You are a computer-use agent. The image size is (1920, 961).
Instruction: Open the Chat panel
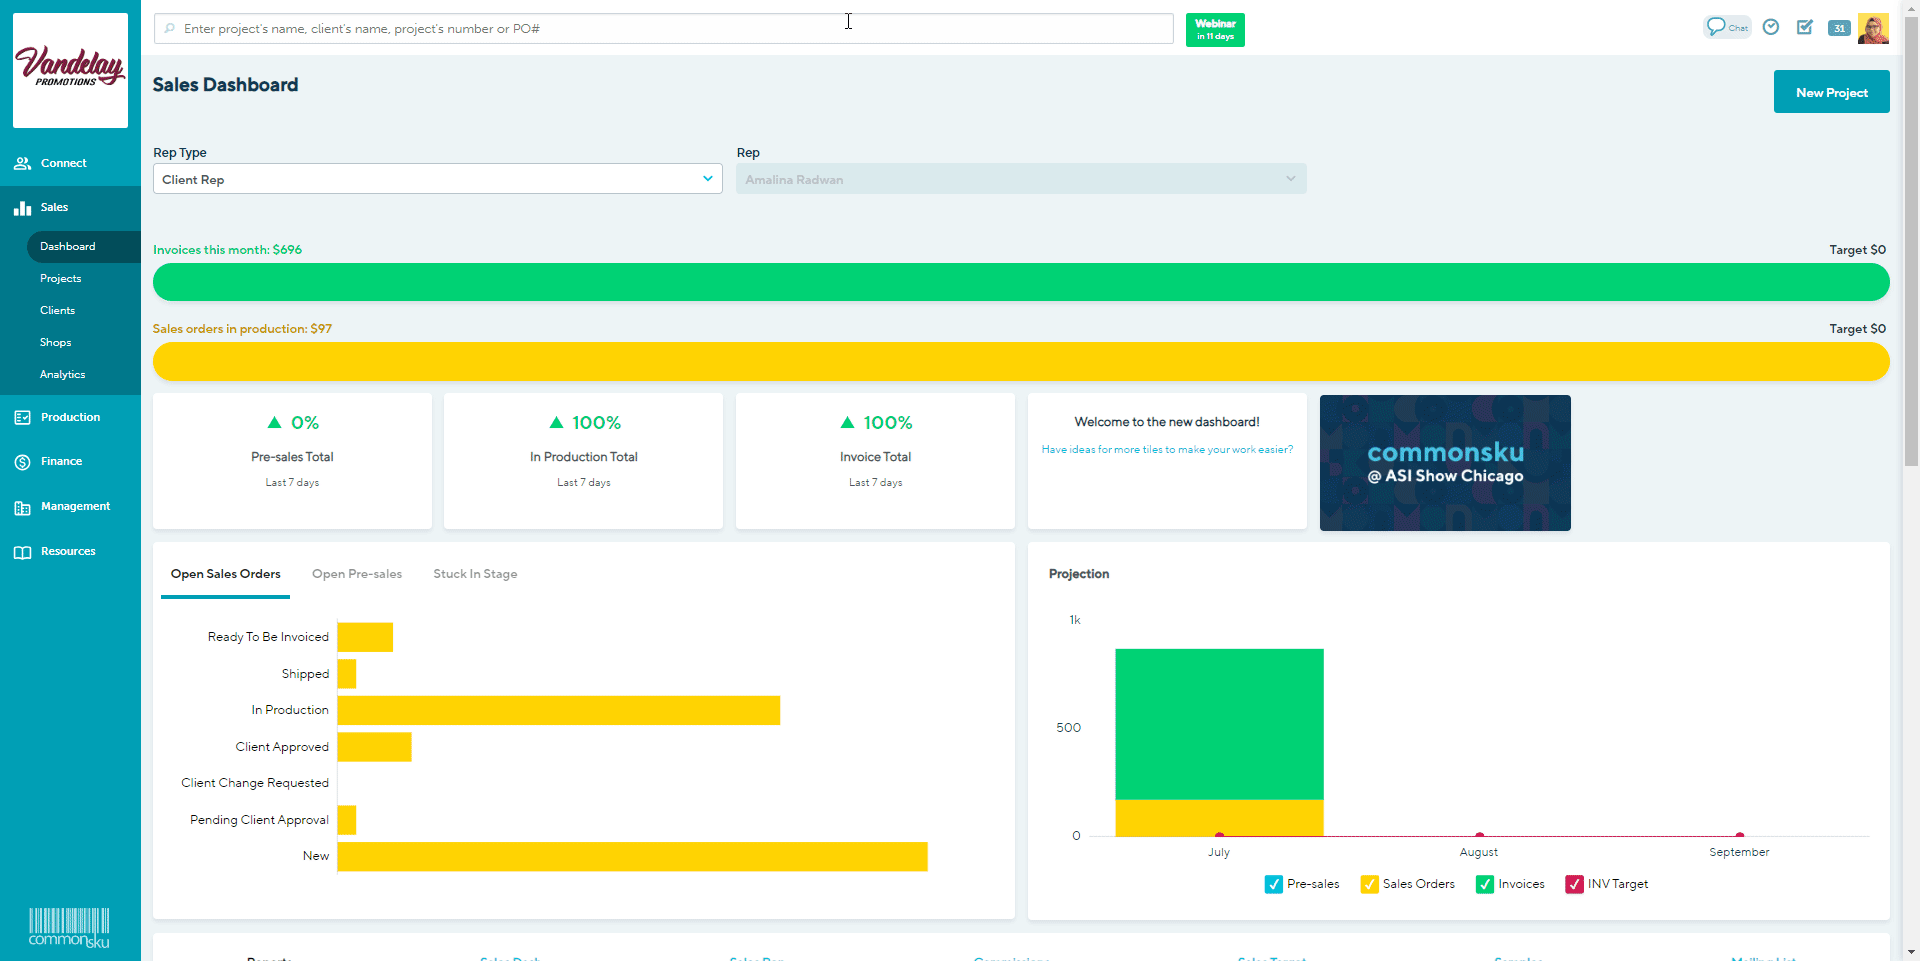click(1727, 27)
